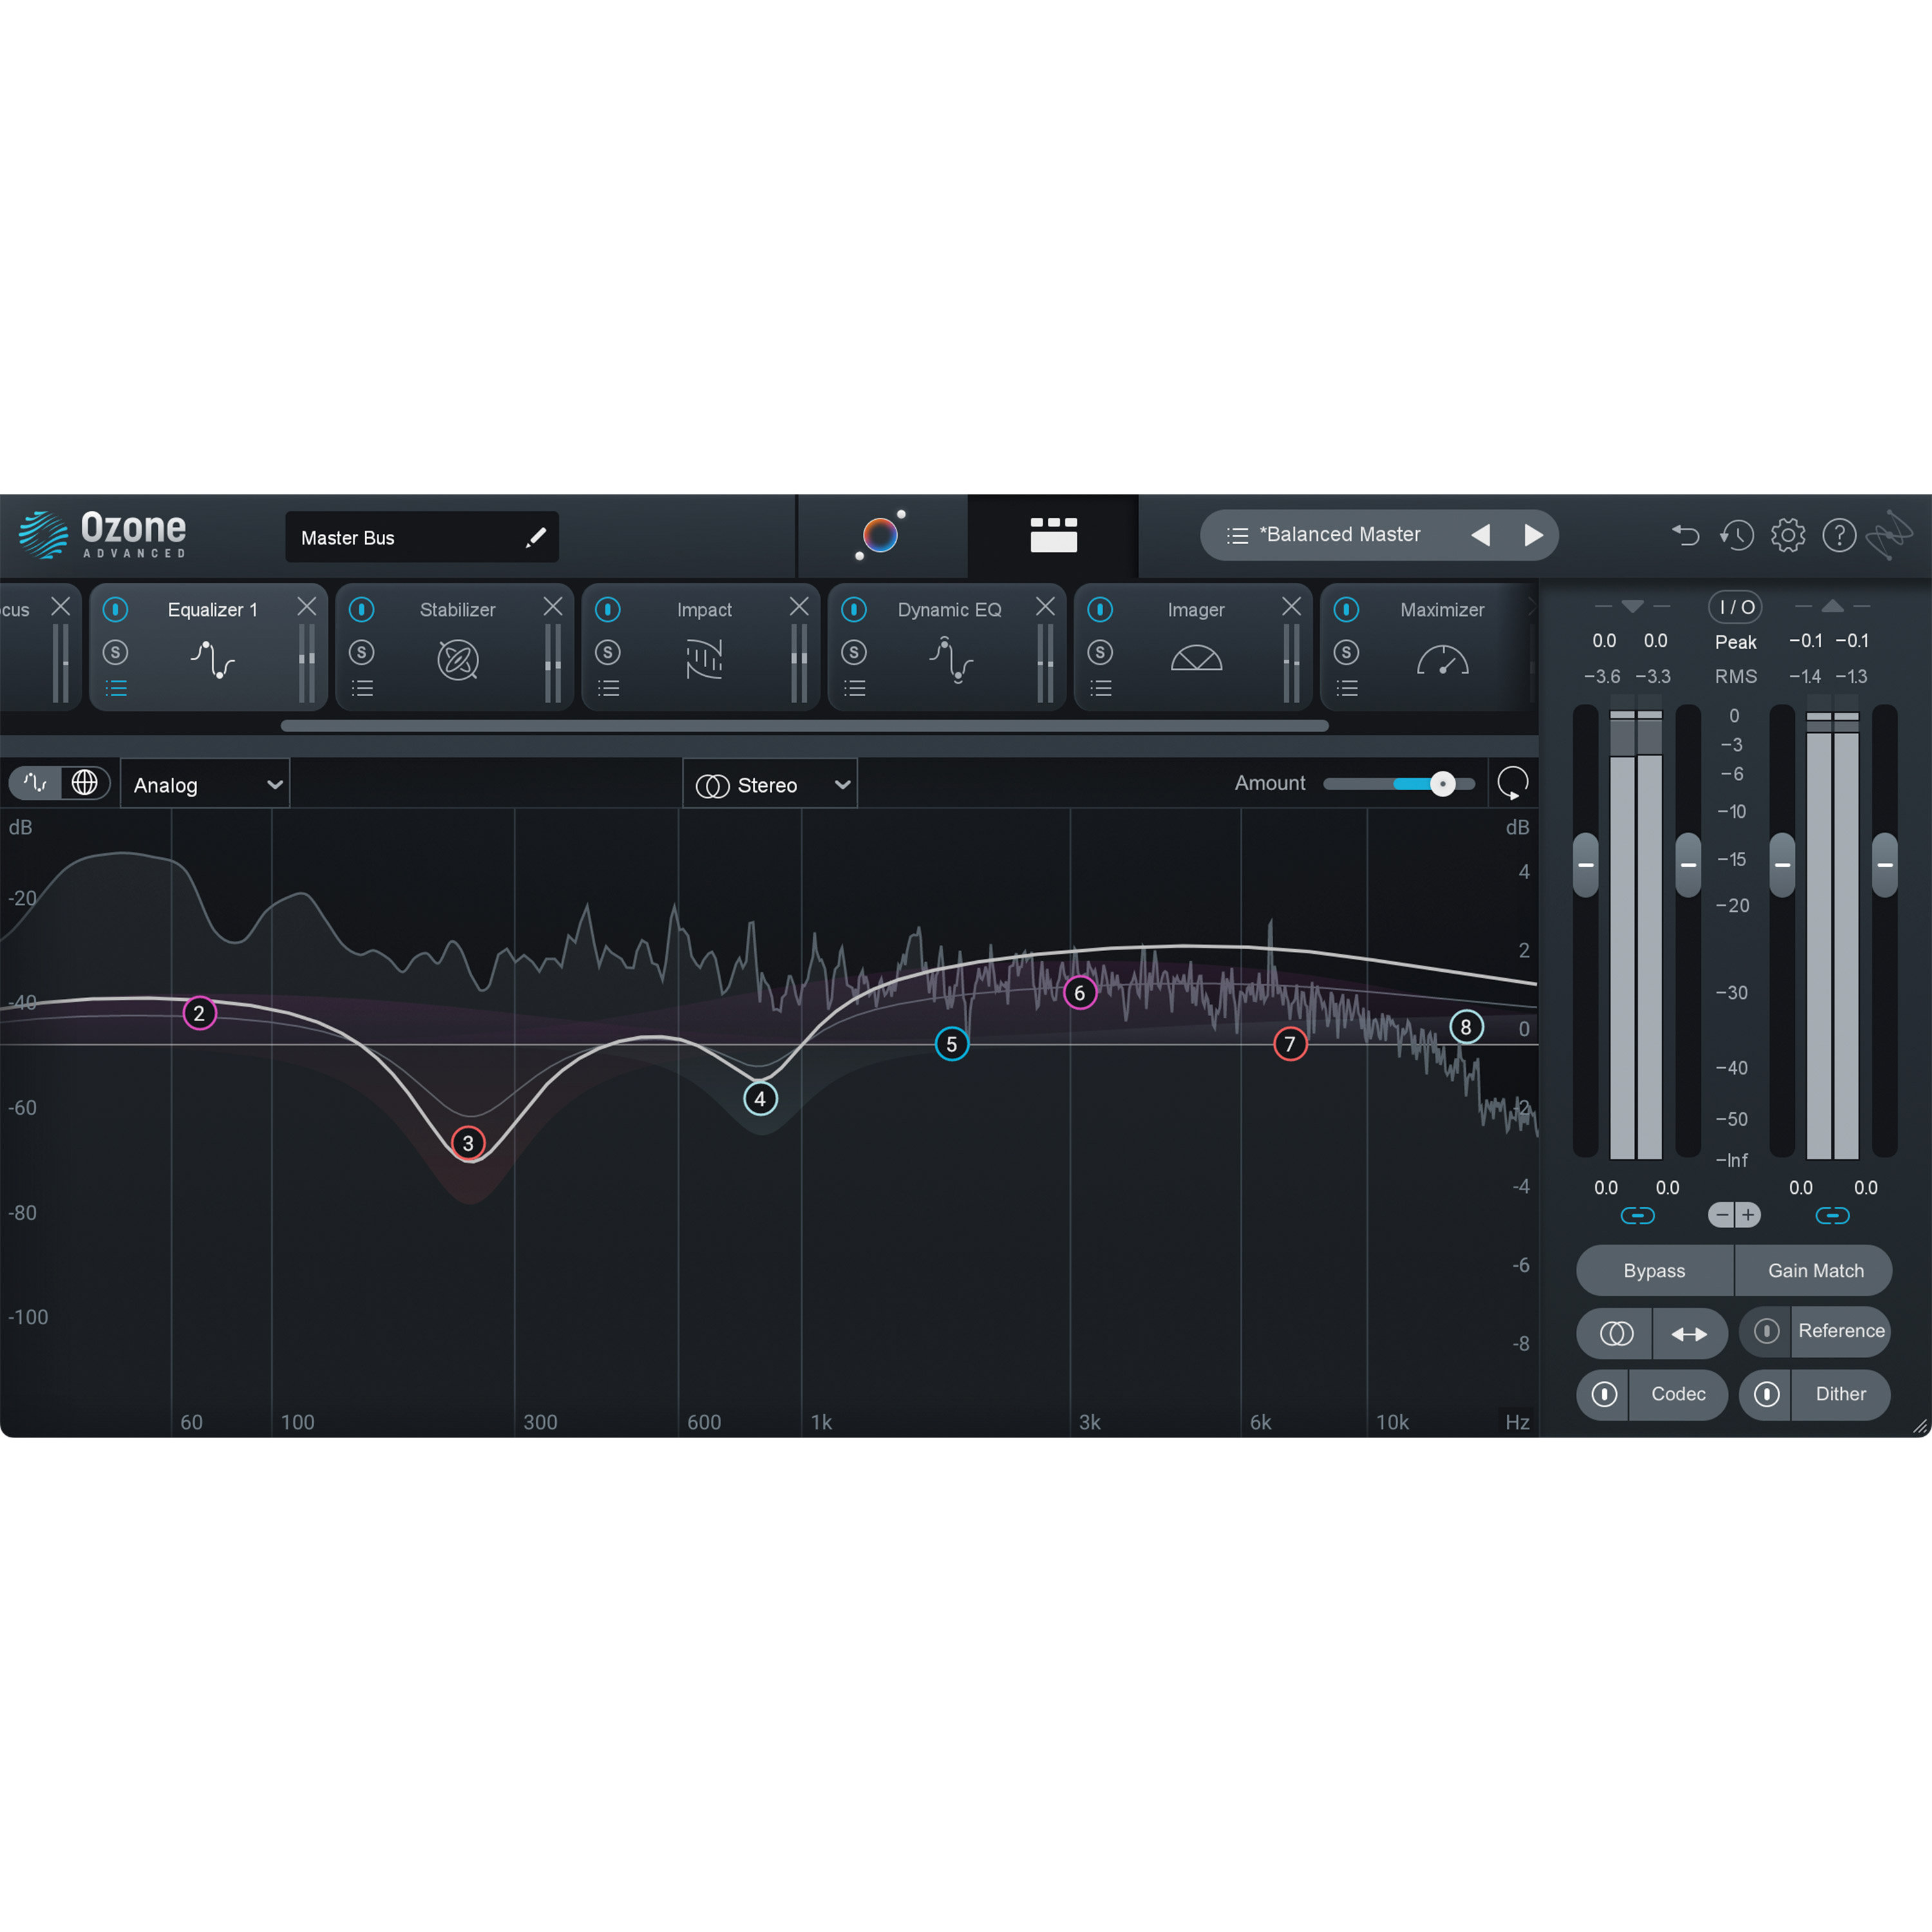Viewport: 1932px width, 1932px height.
Task: Switch to the module chain grid view
Action: click(1053, 536)
